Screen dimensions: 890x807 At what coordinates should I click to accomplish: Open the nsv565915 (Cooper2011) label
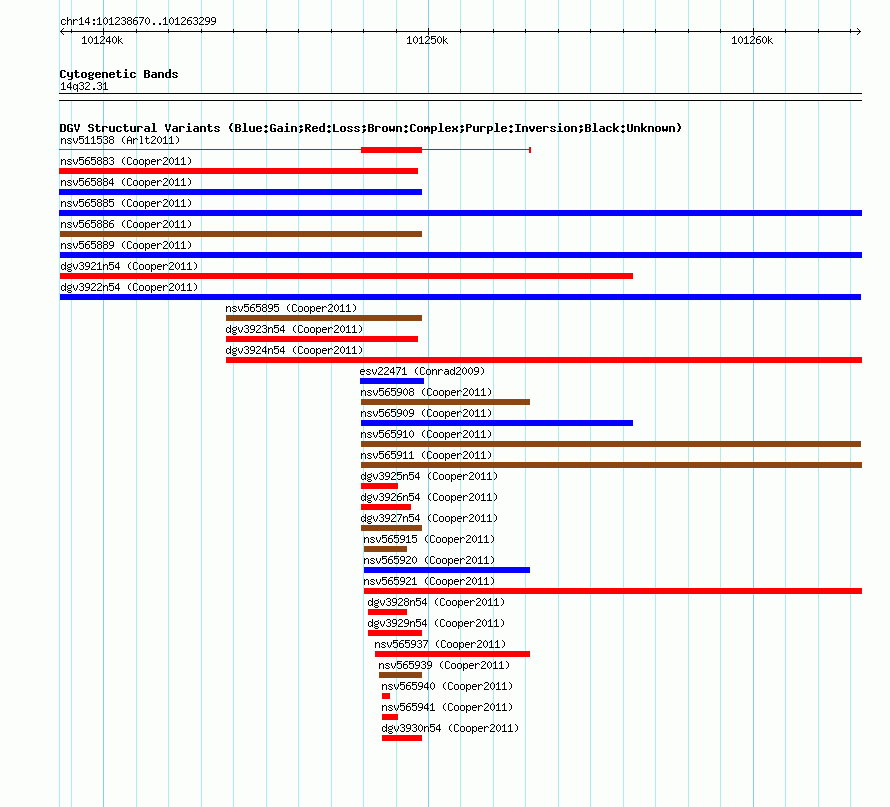pos(429,539)
